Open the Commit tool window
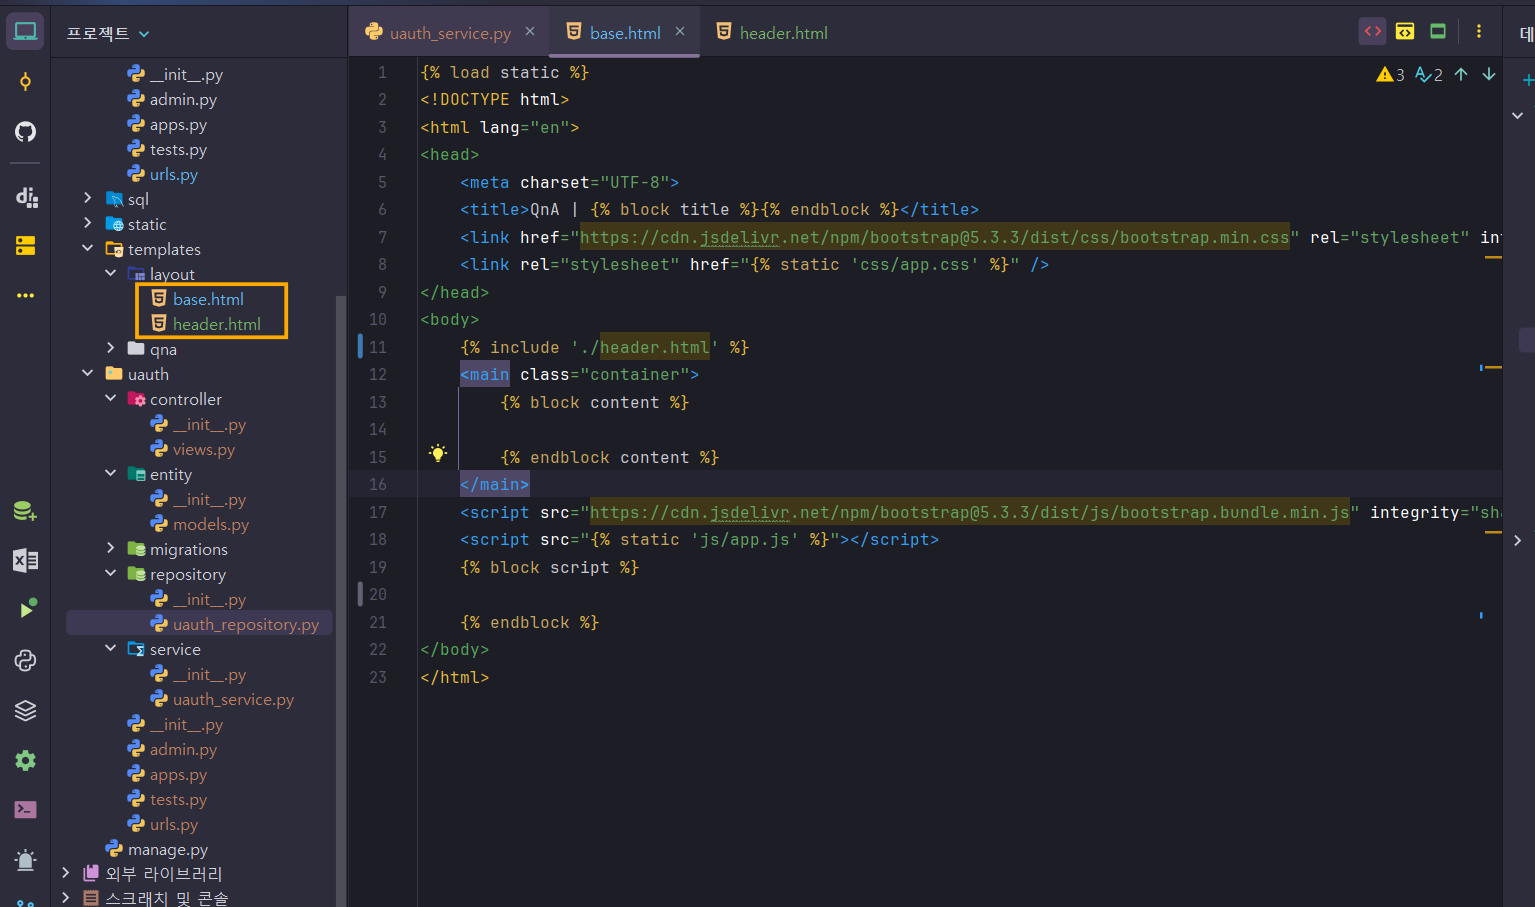This screenshot has height=907, width=1535. point(25,82)
